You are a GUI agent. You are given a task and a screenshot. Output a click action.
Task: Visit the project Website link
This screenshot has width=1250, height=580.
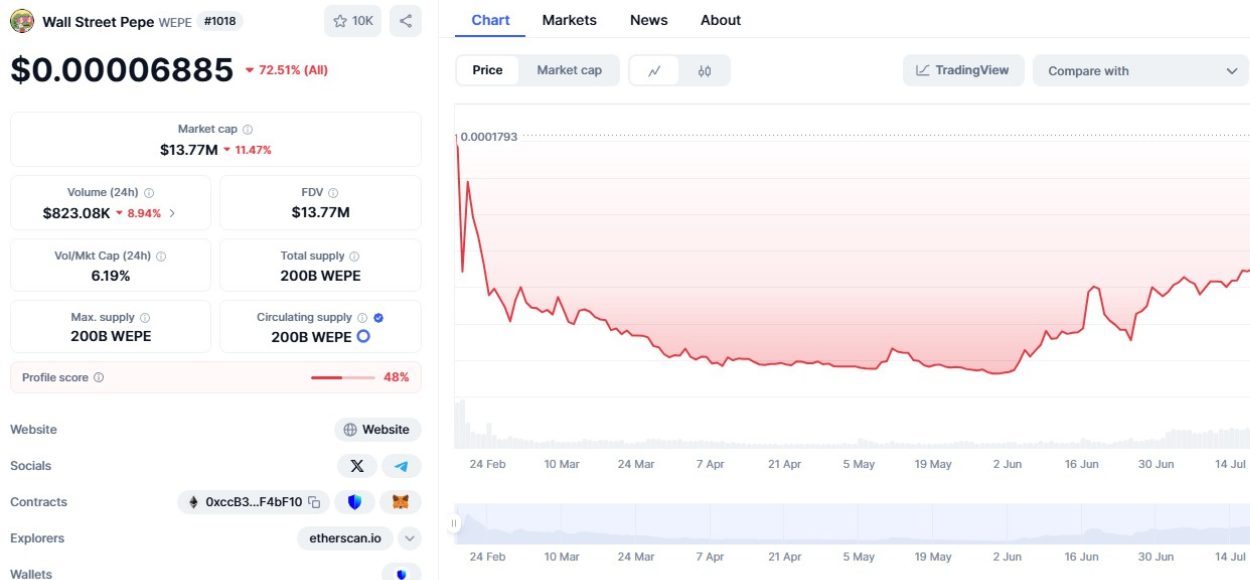[377, 430]
